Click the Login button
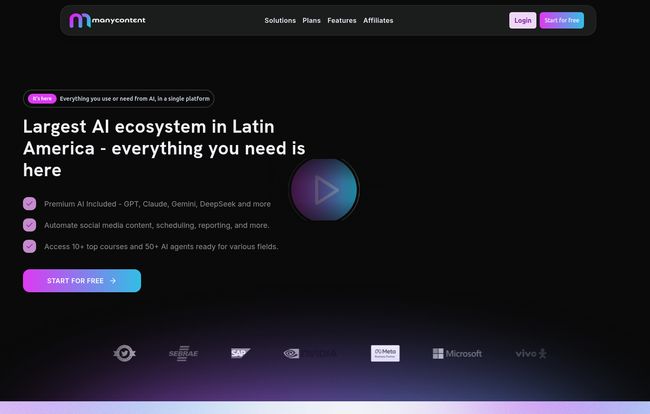This screenshot has width=650, height=414. point(522,20)
